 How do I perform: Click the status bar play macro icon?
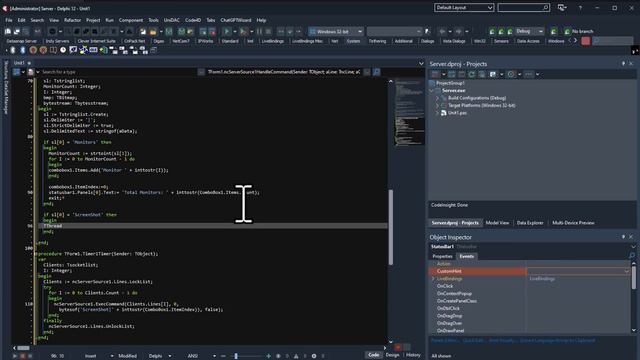[15, 356]
